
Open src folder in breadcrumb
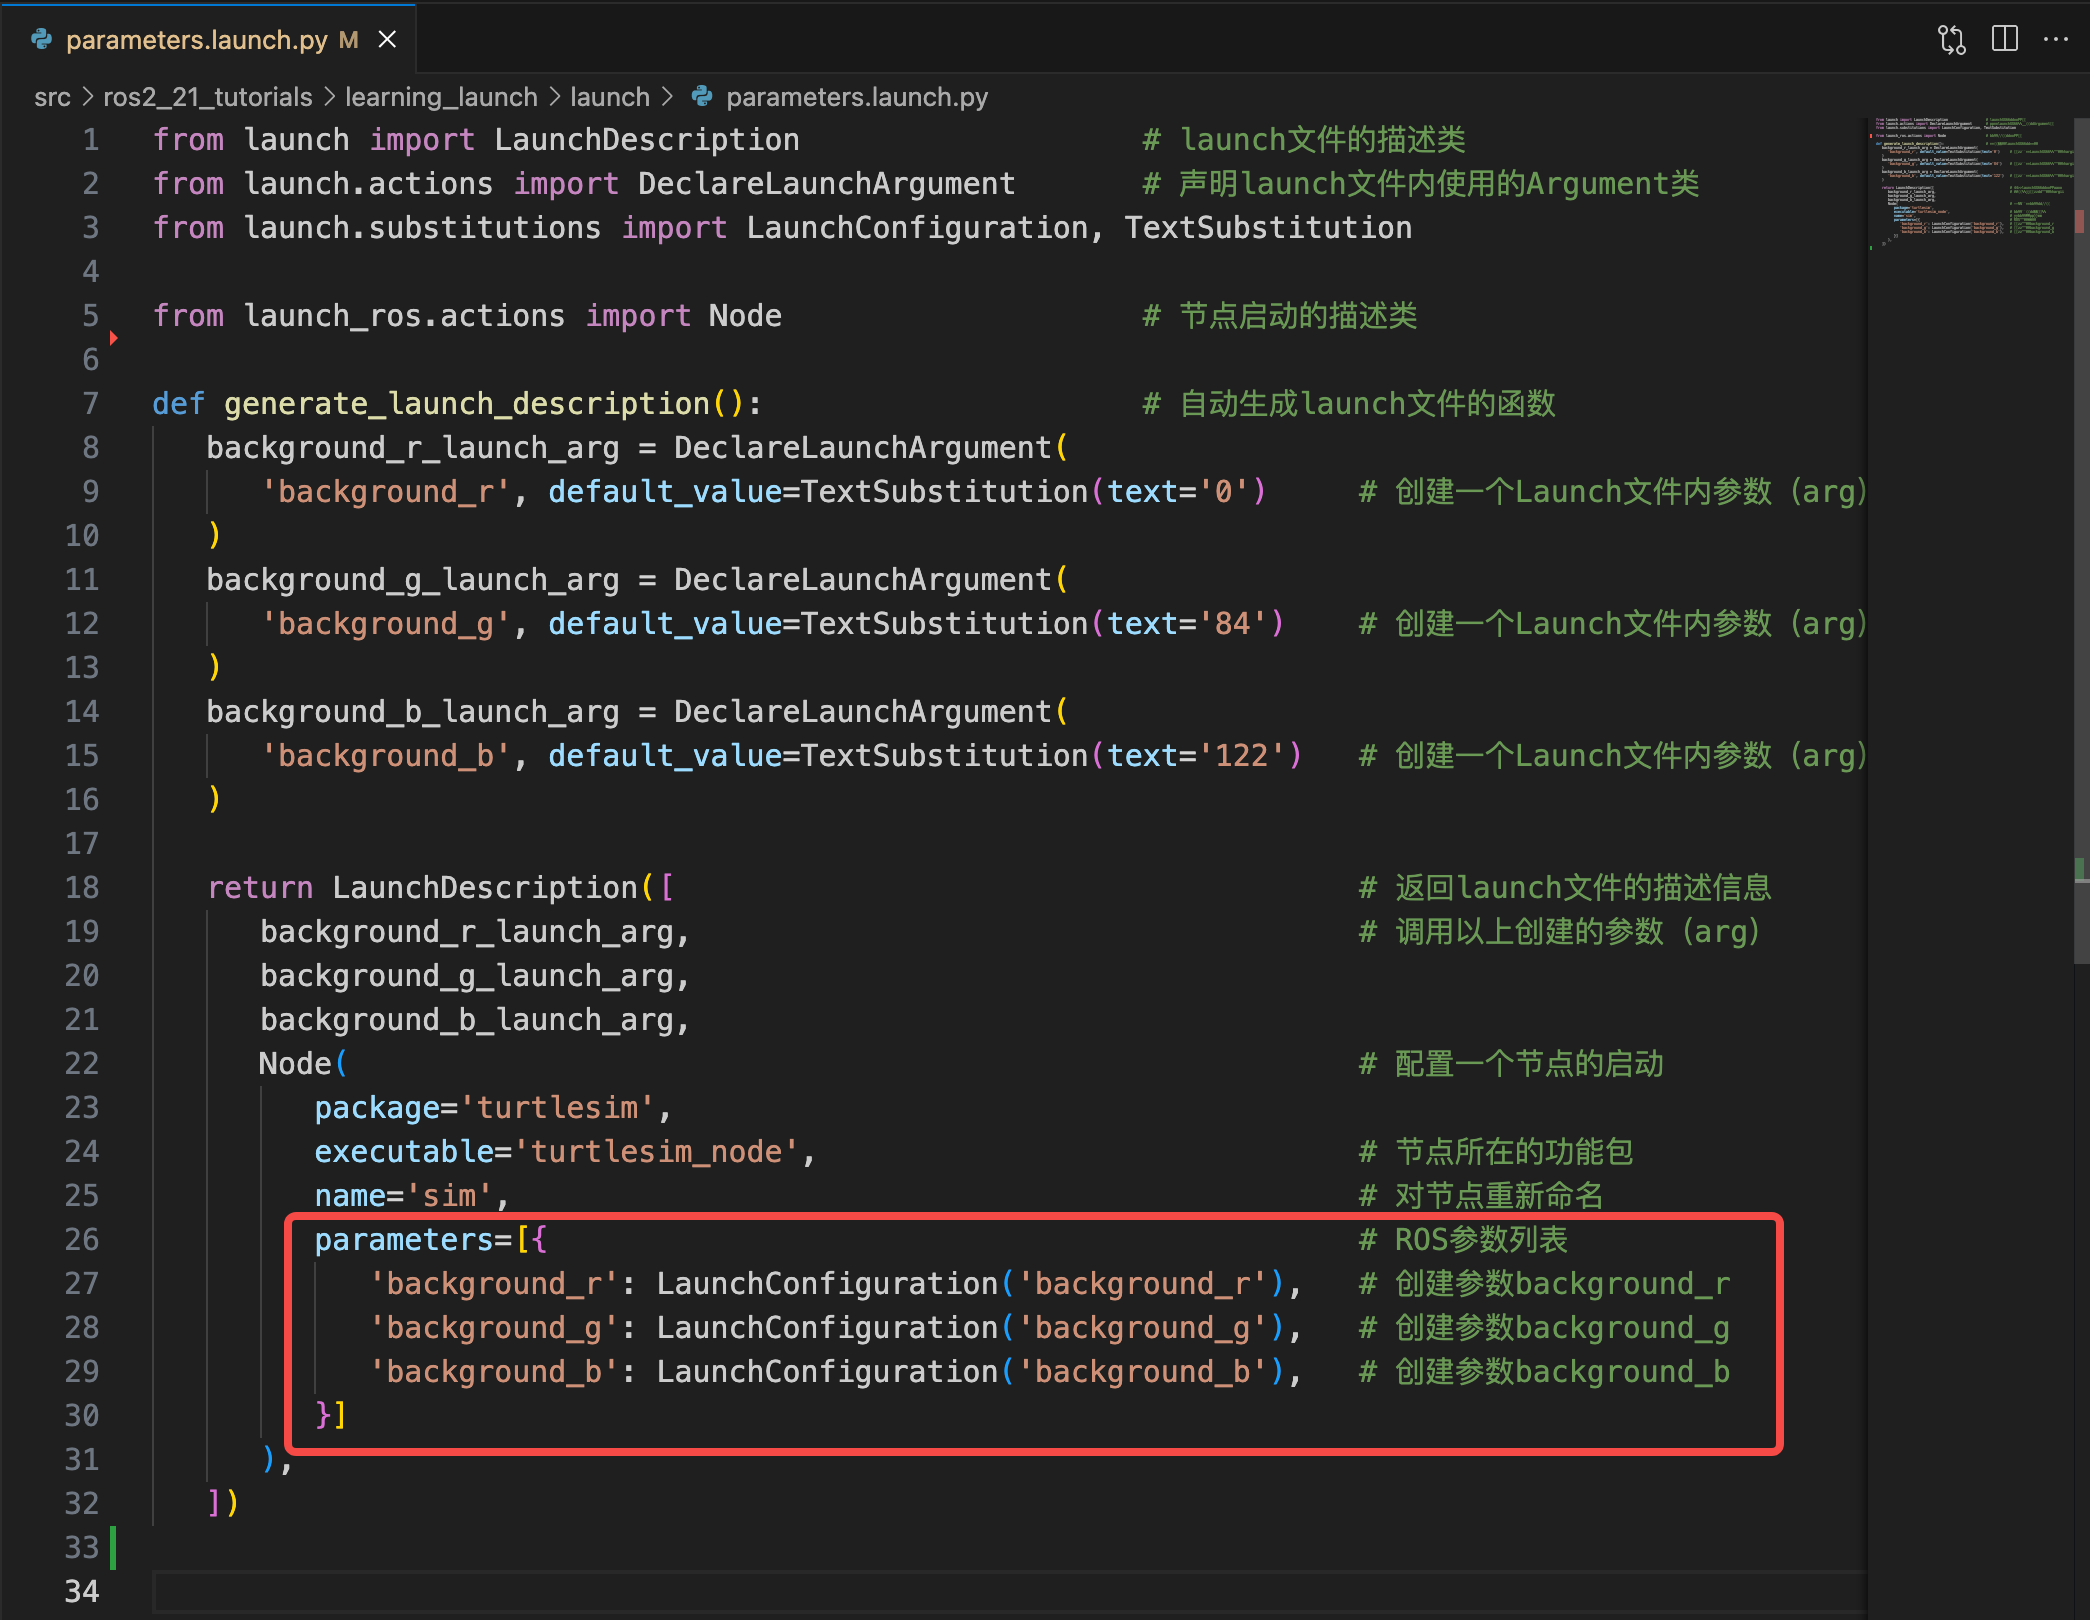[x=52, y=97]
